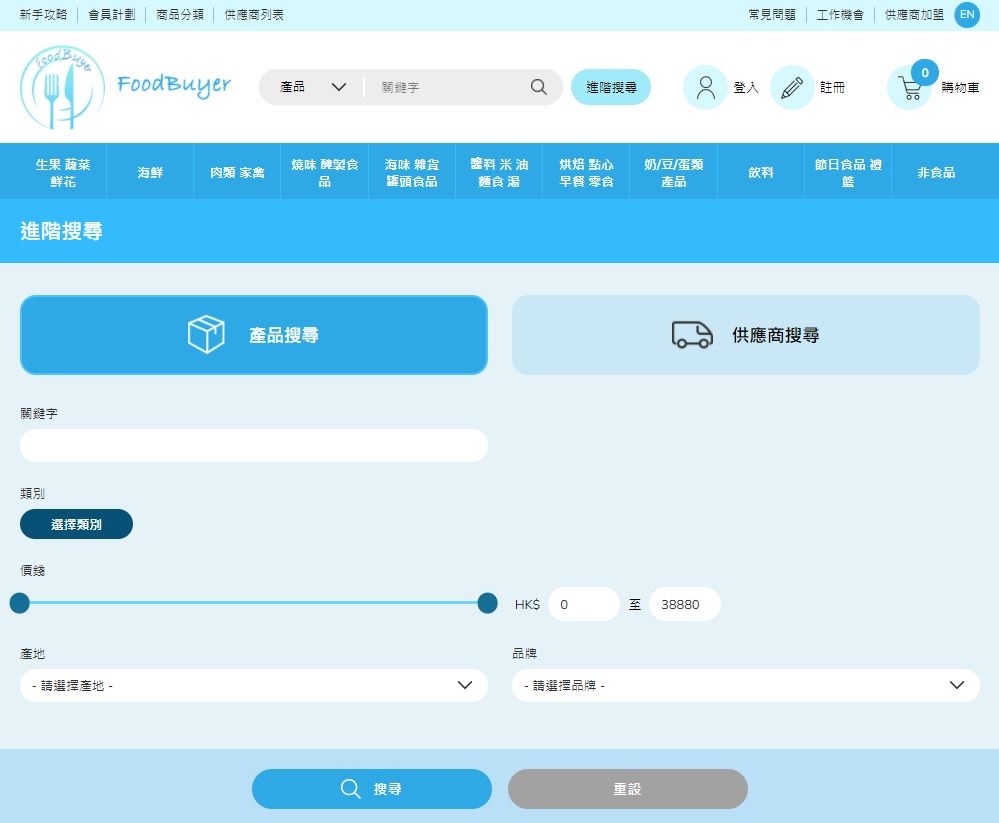The image size is (999, 823).
Task: Expand the 請選擇品牌 dropdown
Action: (x=745, y=685)
